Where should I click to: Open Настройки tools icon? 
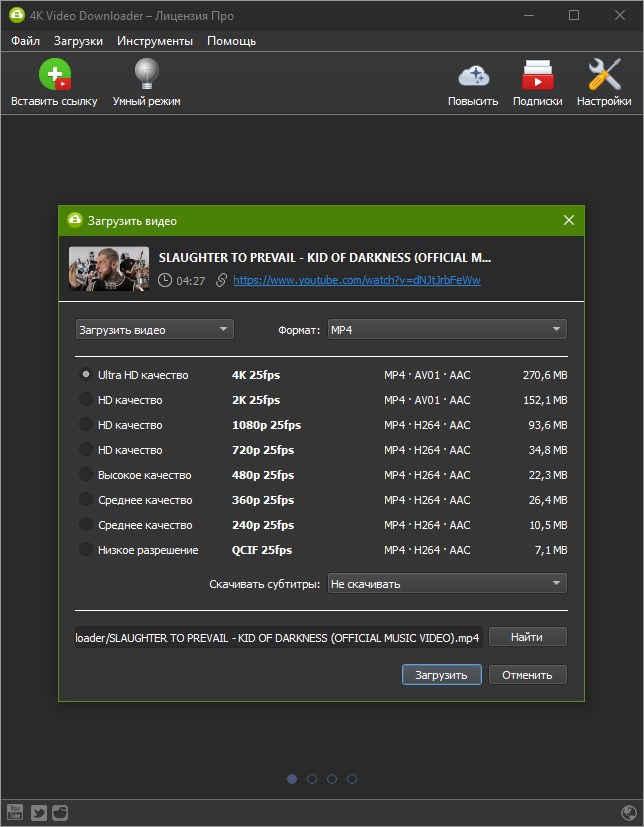pos(604,74)
